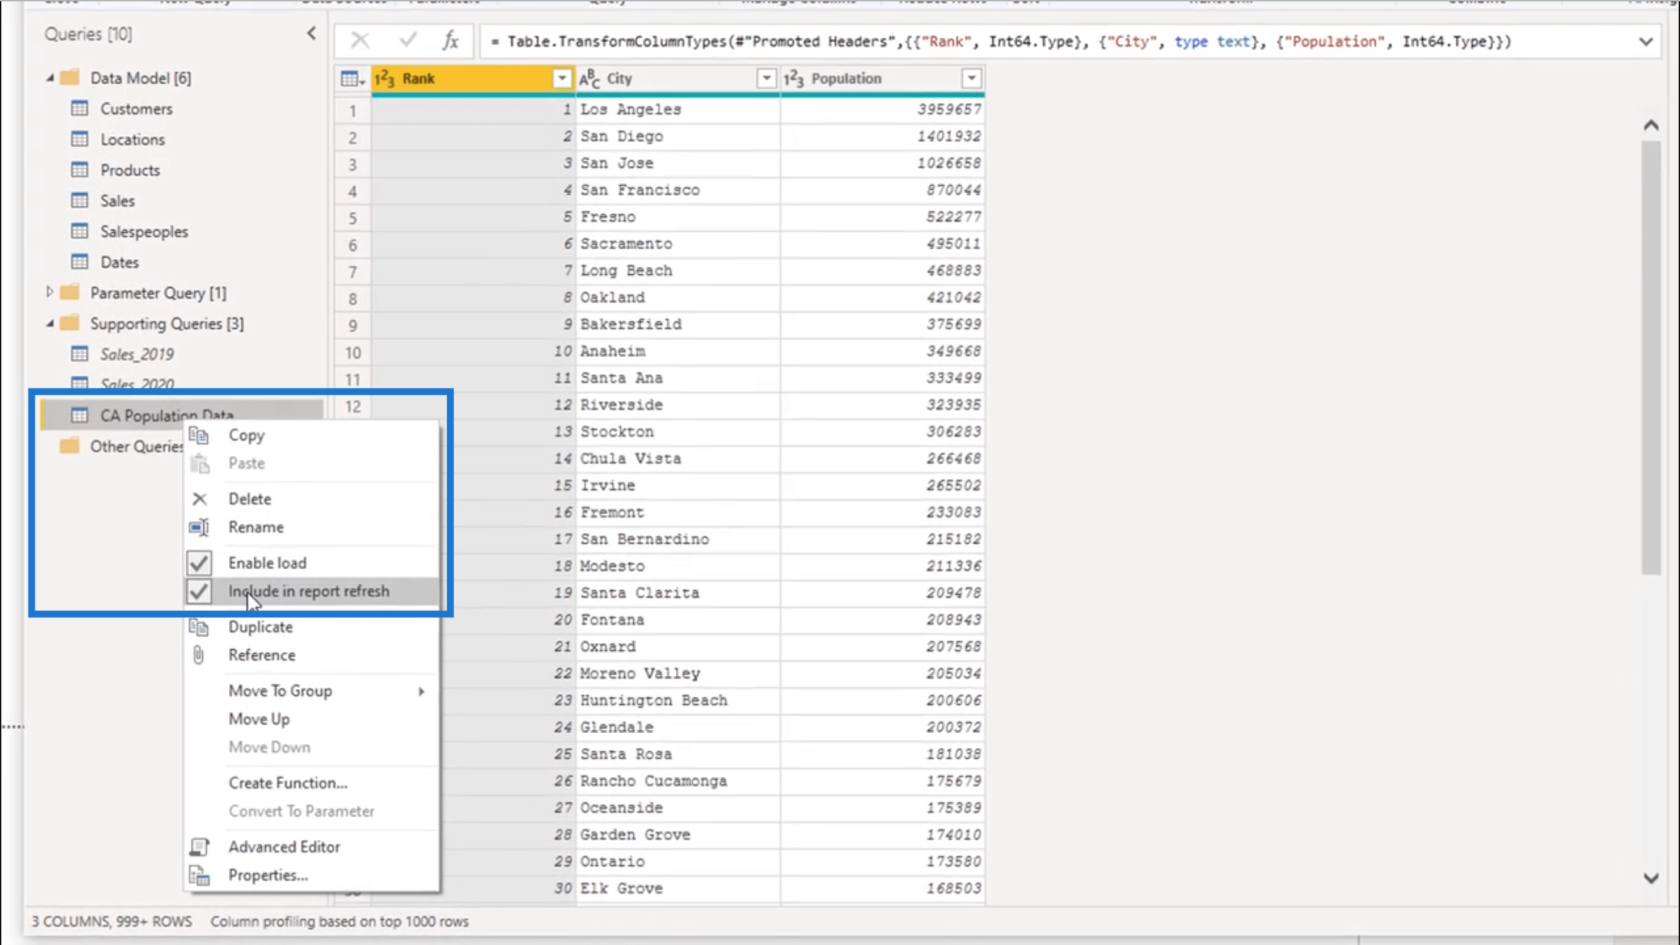1680x945 pixels.
Task: Click the City column data type icon
Action: (x=590, y=78)
